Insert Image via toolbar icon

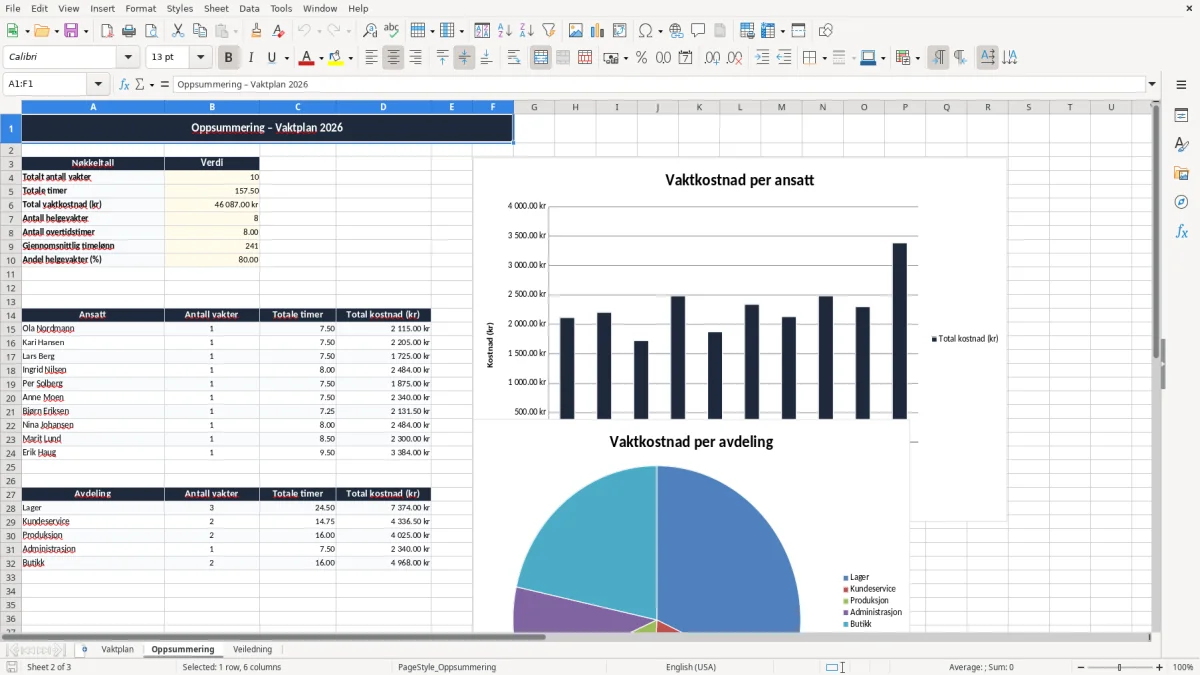click(x=576, y=31)
